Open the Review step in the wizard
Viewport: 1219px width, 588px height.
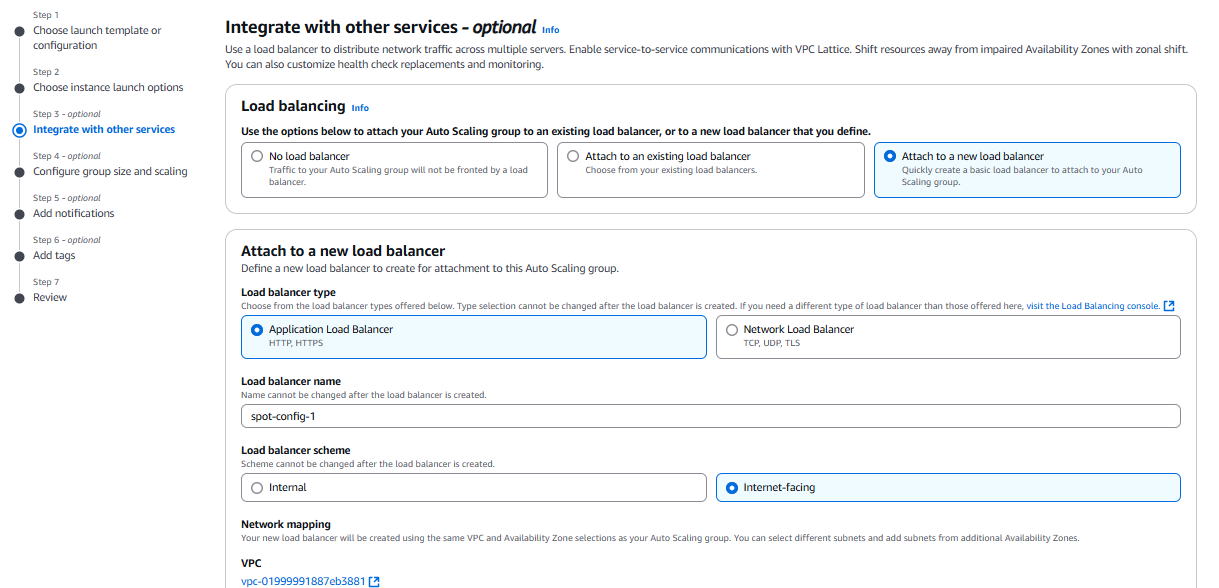[50, 297]
